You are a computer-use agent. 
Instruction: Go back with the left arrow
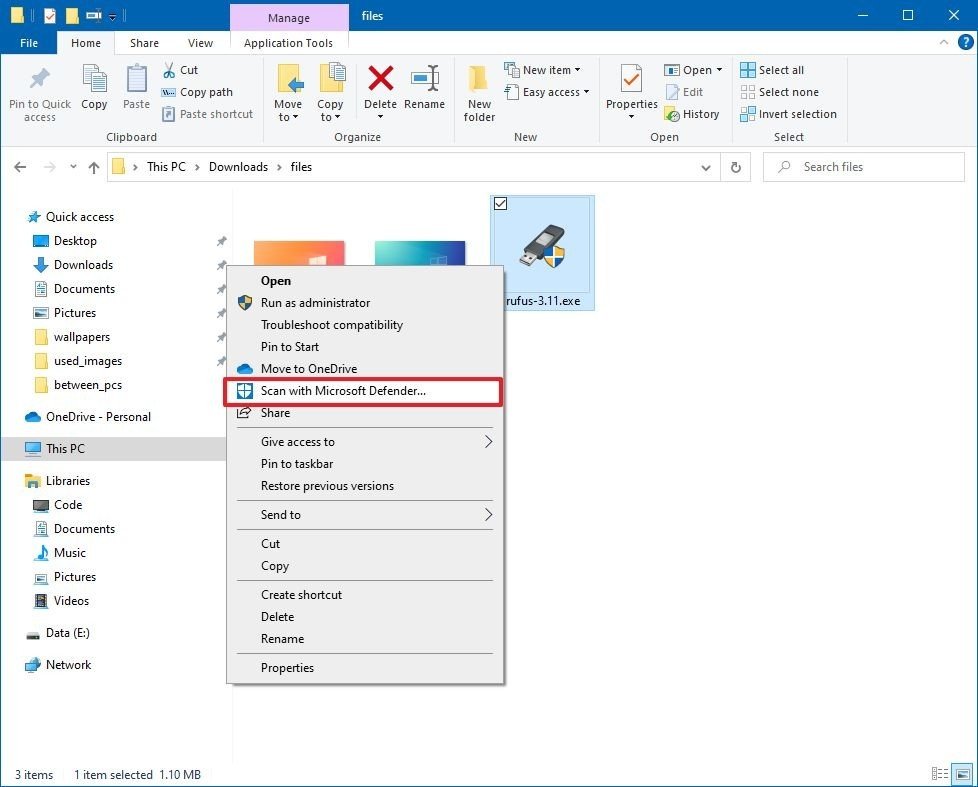(20, 167)
